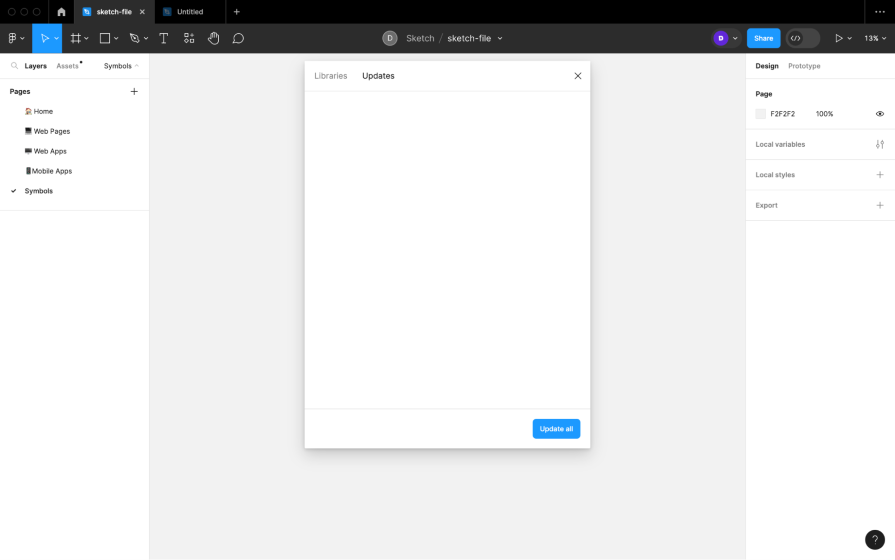
Task: Open the Help question mark button
Action: (x=874, y=539)
